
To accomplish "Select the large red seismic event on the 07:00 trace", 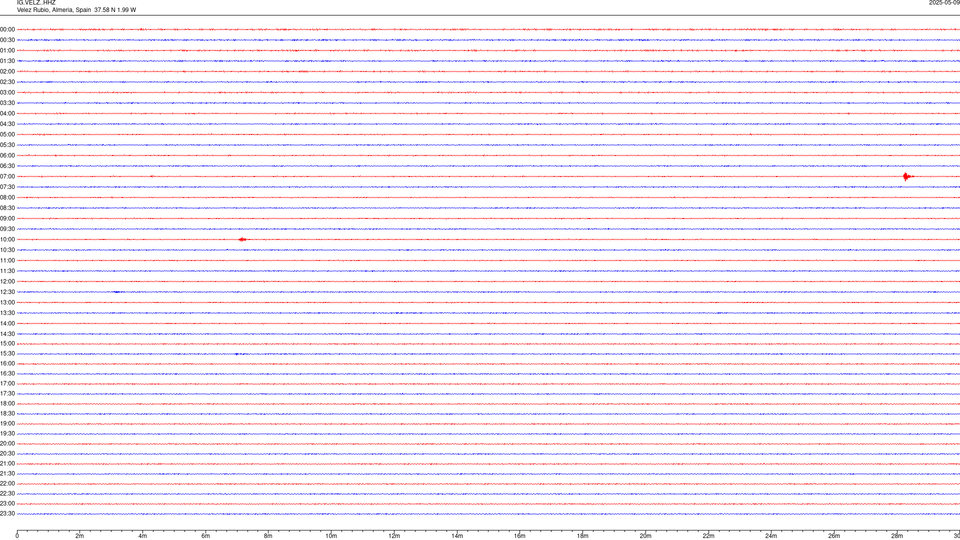I will pos(908,177).
